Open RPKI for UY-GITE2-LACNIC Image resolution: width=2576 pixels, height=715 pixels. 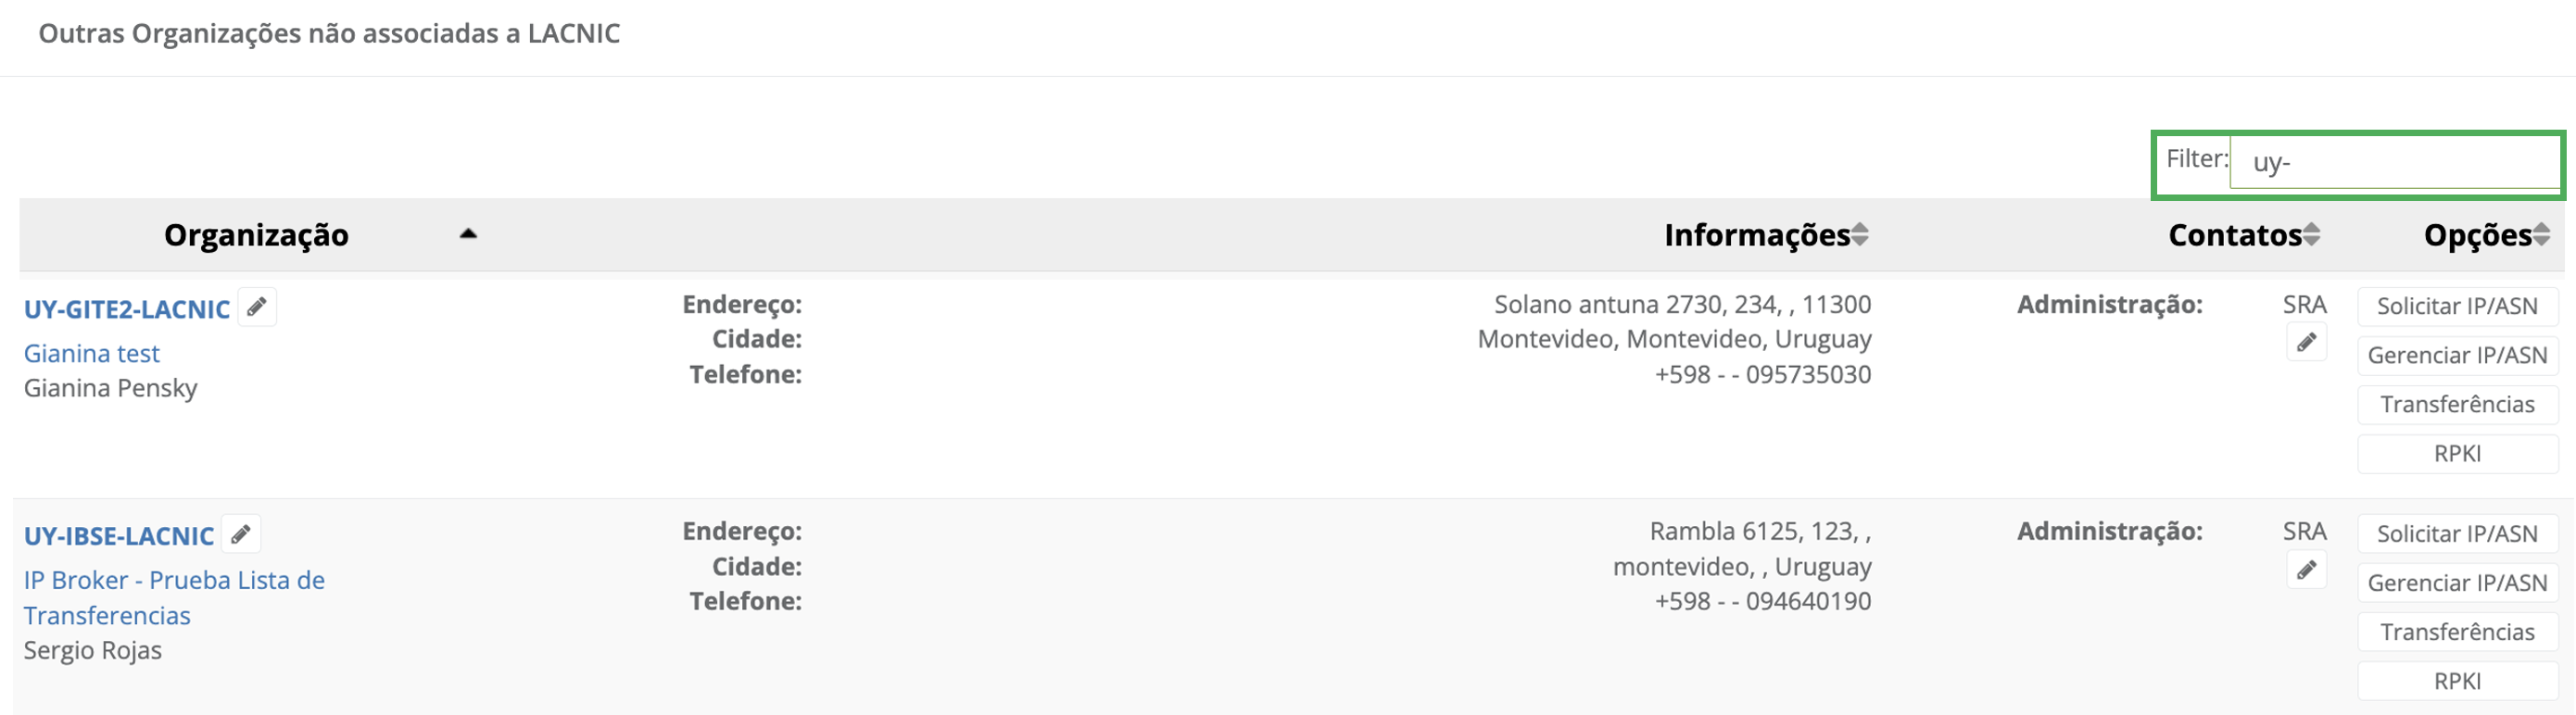pos(2457,453)
